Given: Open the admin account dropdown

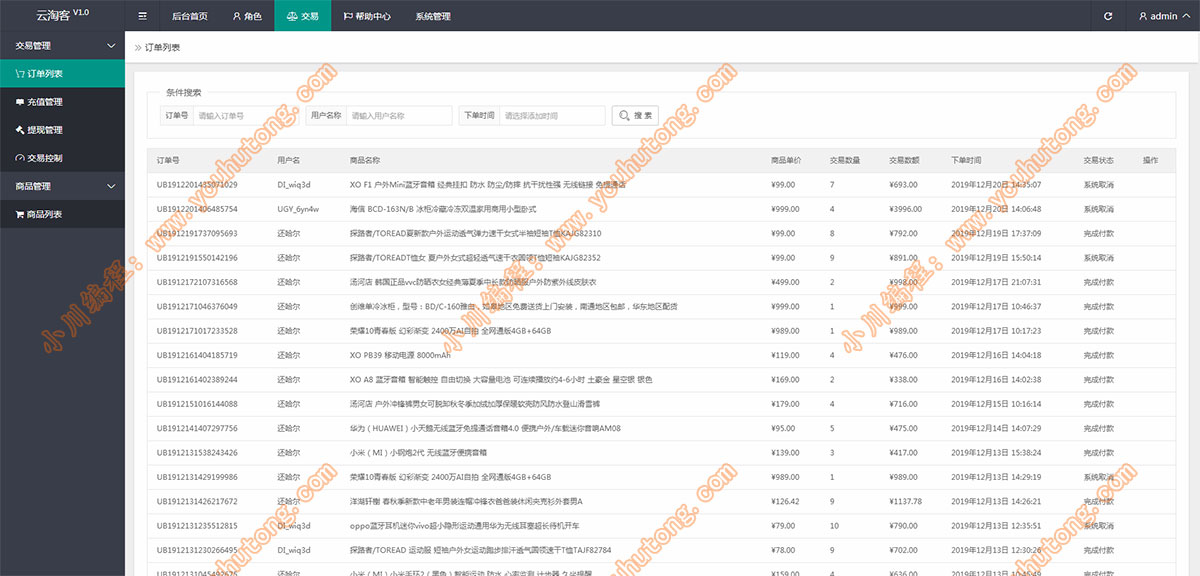Looking at the screenshot, I should pyautogui.click(x=1164, y=16).
